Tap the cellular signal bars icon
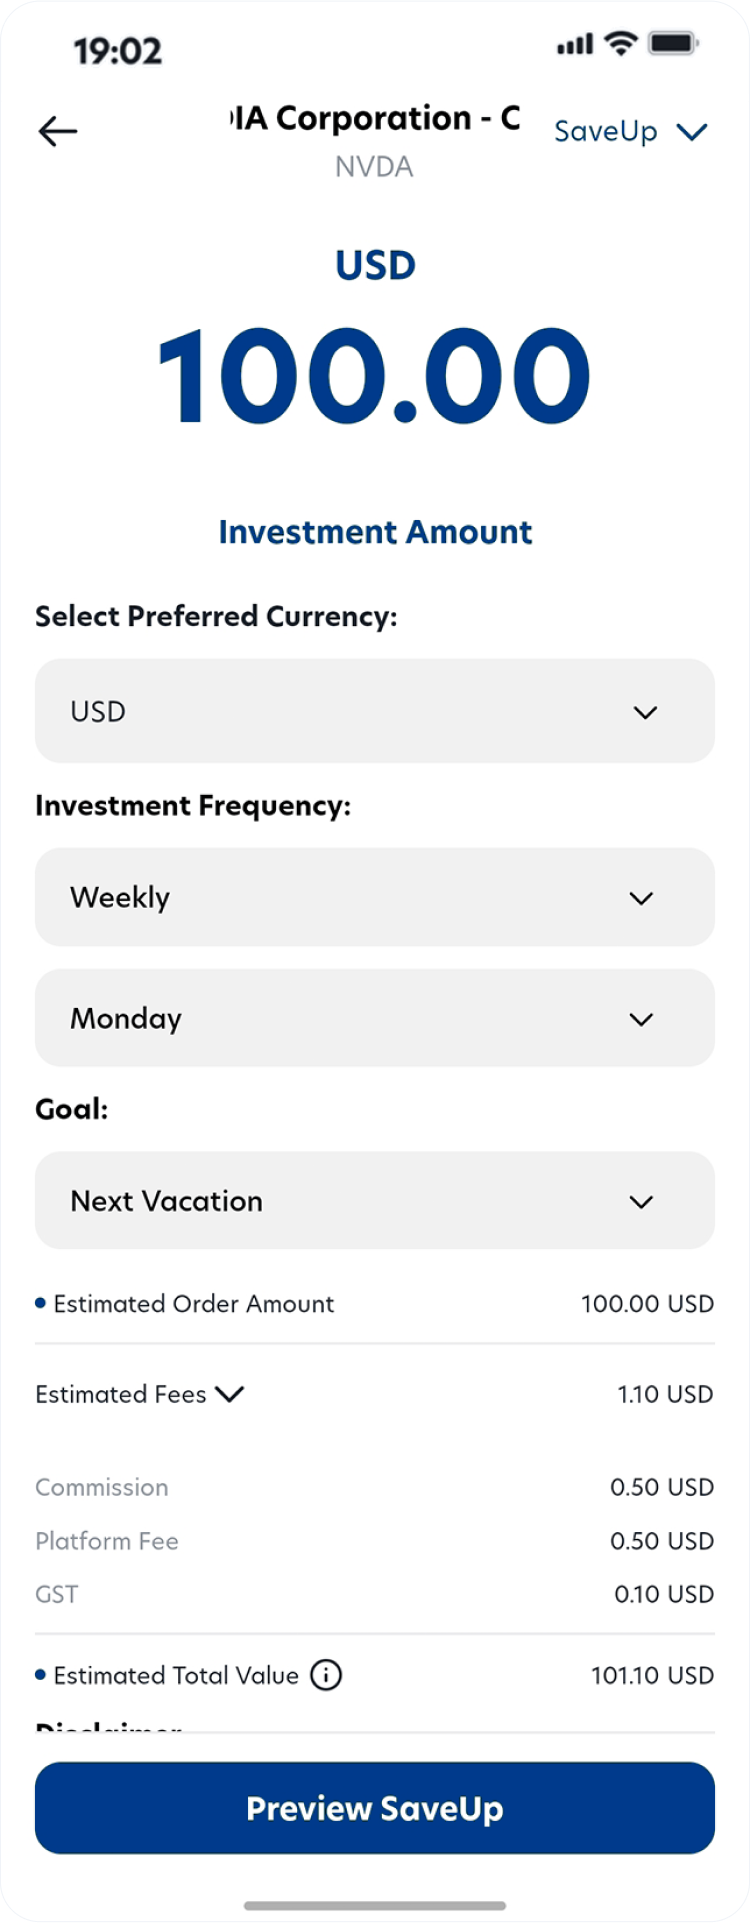The width and height of the screenshot is (750, 1923). point(575,45)
